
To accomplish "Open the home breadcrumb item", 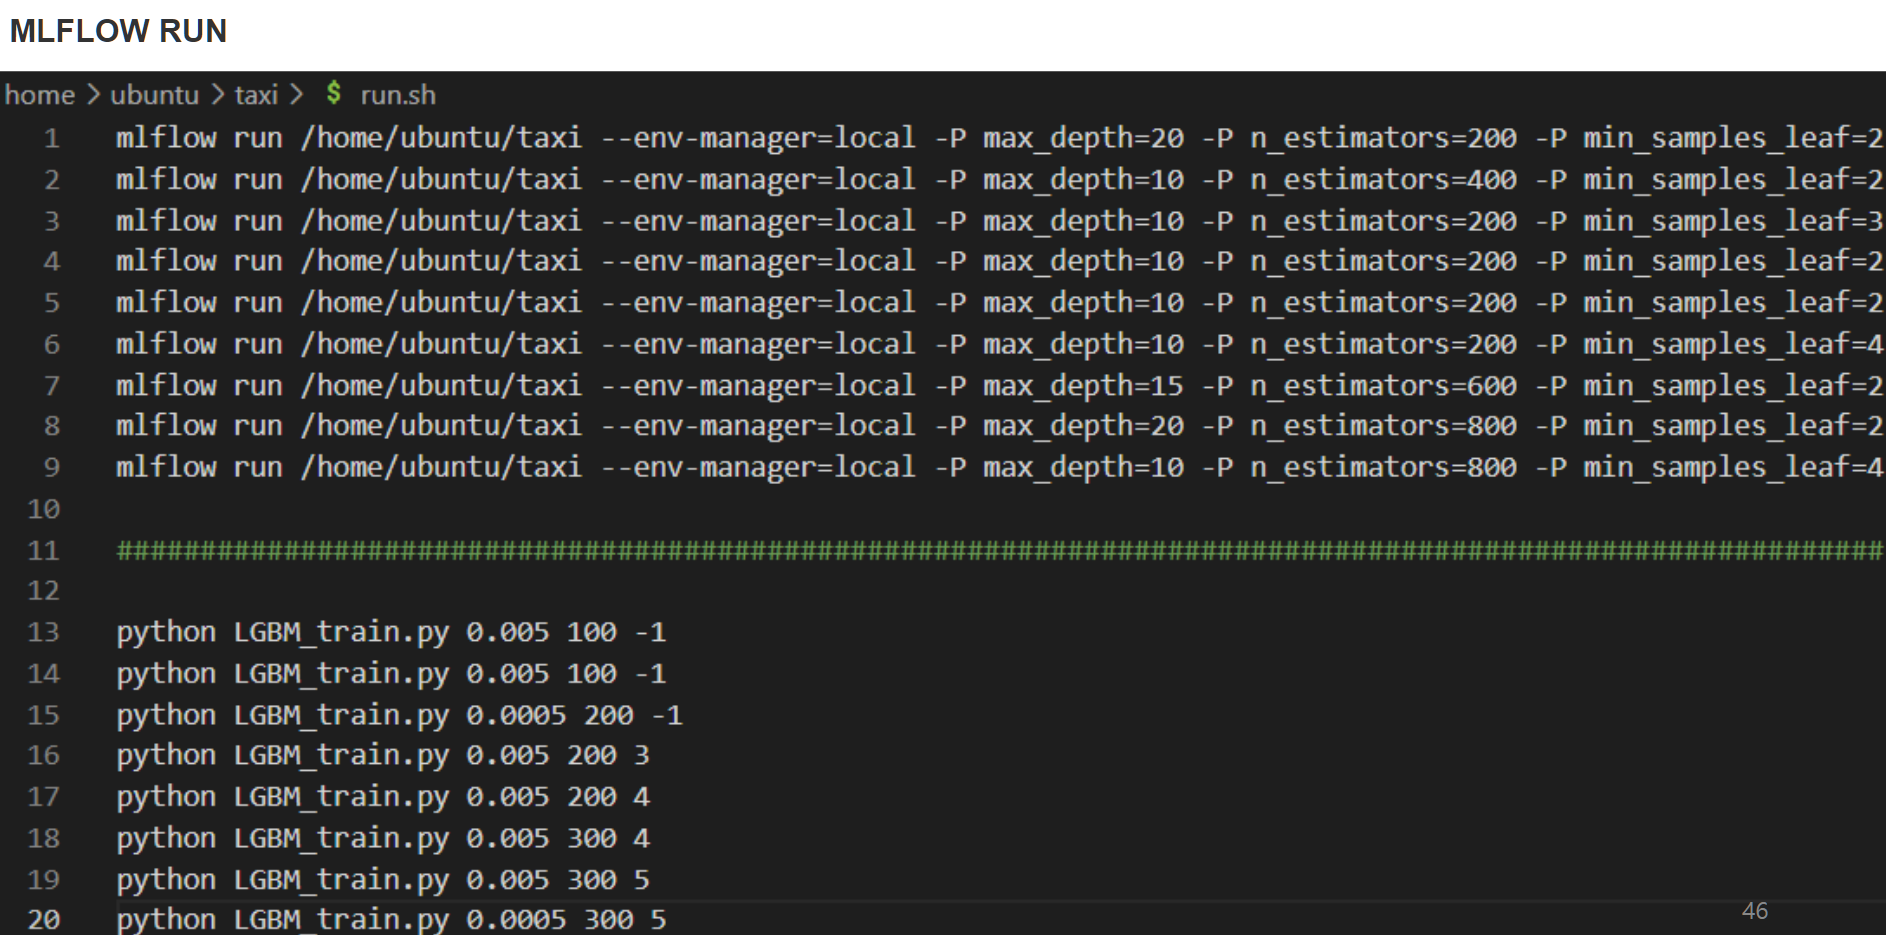I will pos(40,95).
